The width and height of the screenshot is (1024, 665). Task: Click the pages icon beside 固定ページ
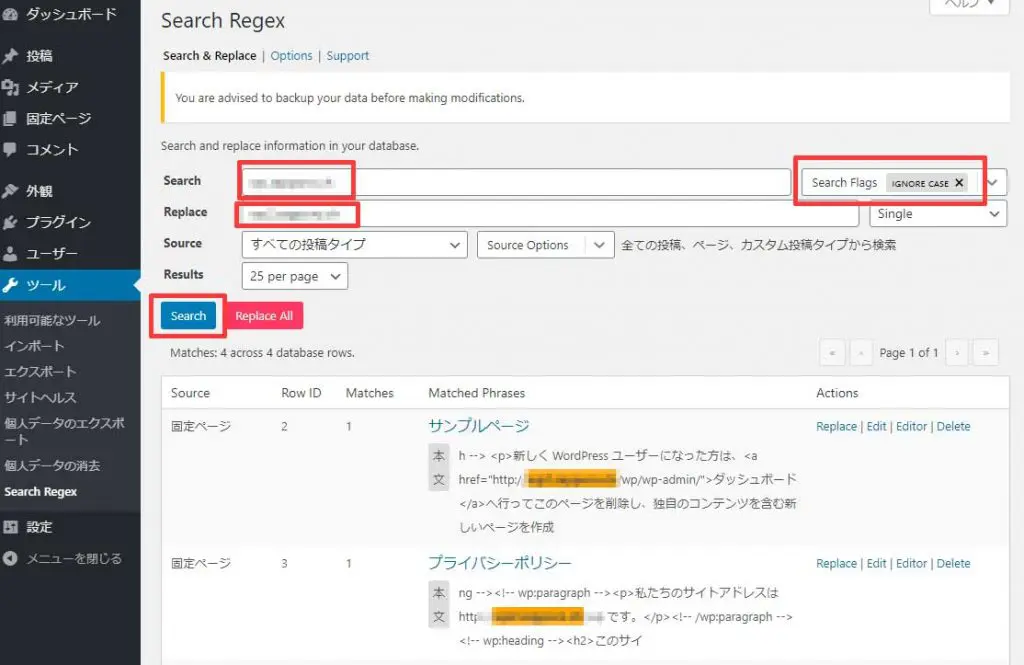click(x=10, y=119)
